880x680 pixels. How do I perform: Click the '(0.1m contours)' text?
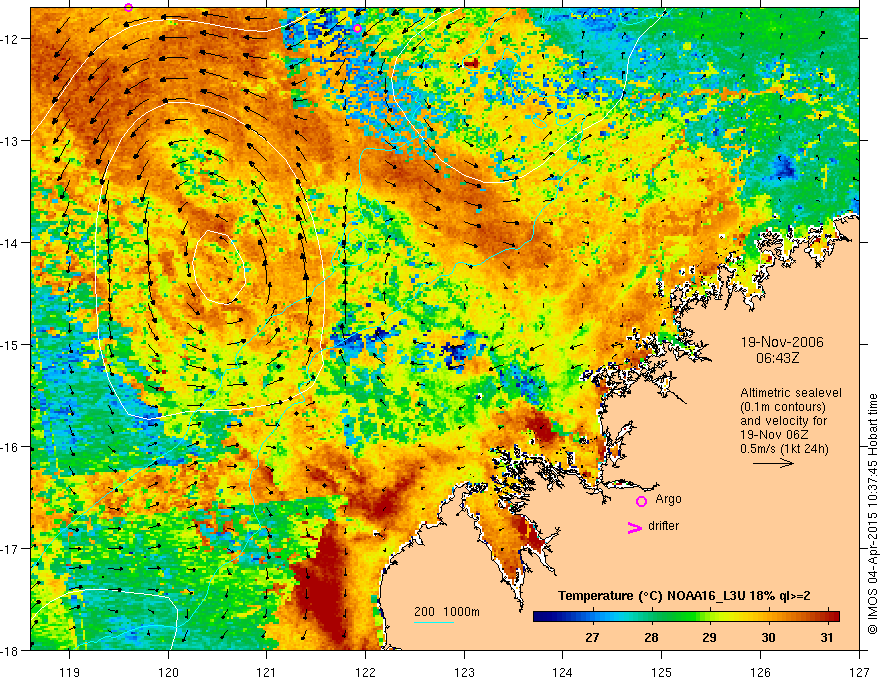coord(783,407)
